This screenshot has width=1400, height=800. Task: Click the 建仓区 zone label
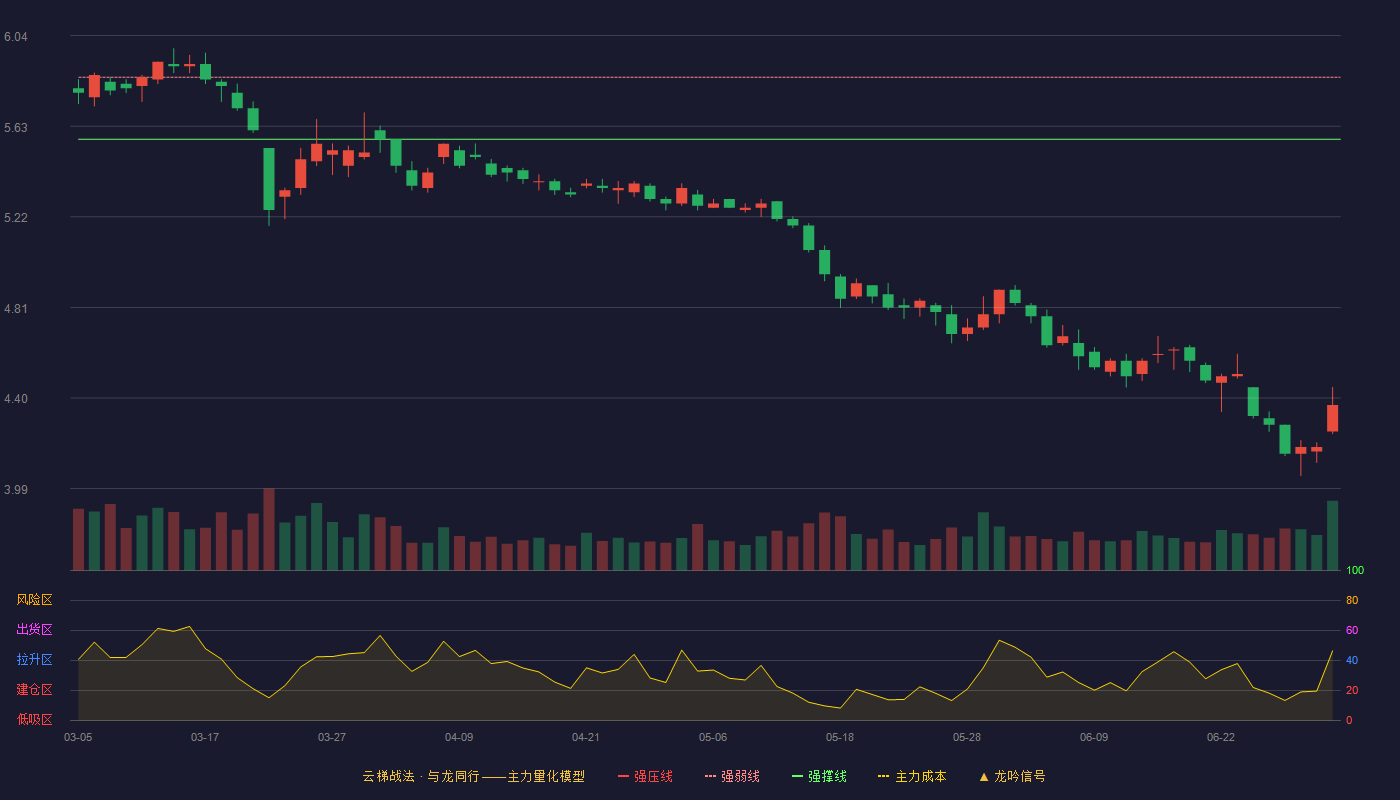click(34, 690)
